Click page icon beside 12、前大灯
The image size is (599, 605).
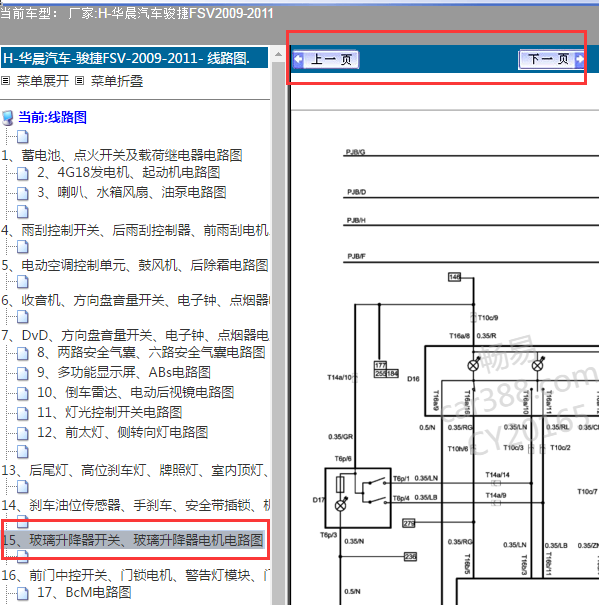22,434
